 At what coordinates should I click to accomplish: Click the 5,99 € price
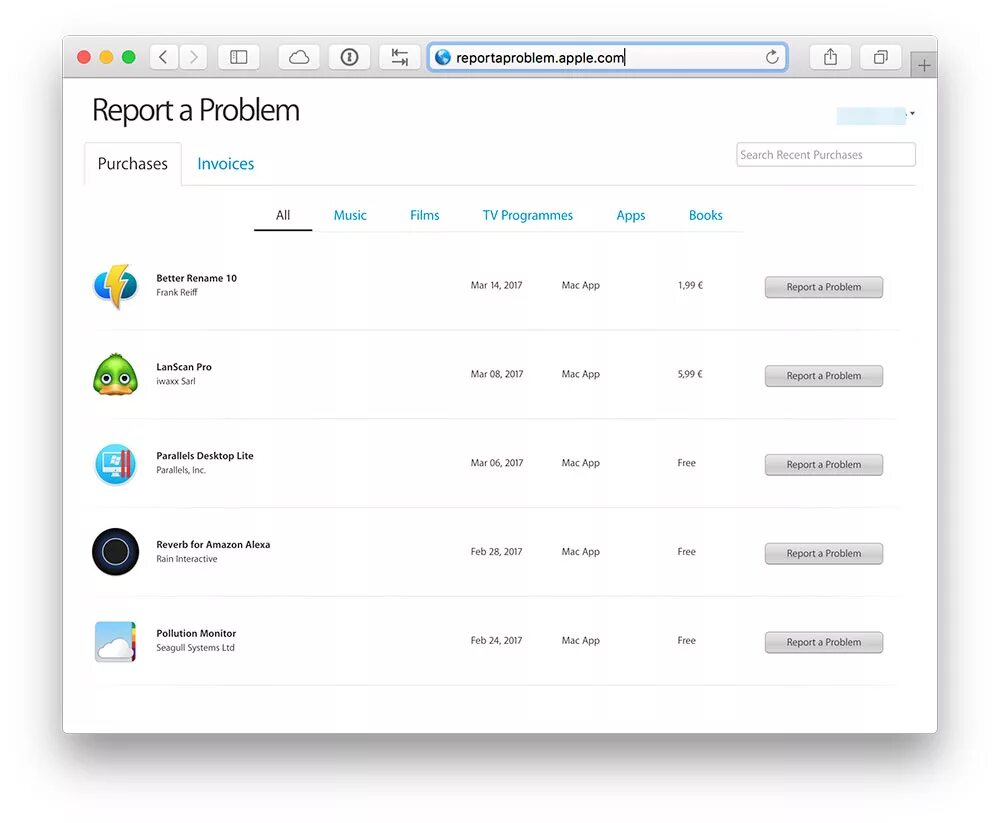690,374
